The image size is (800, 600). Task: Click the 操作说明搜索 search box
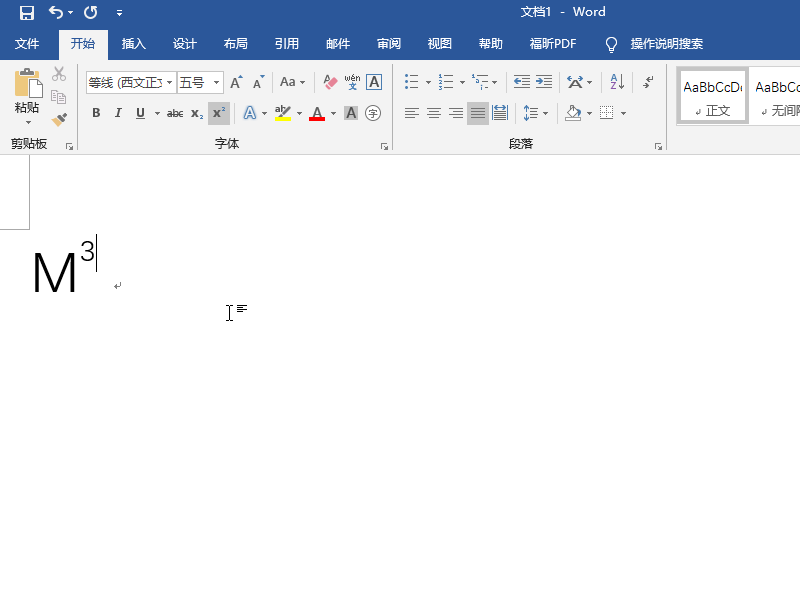click(x=666, y=44)
